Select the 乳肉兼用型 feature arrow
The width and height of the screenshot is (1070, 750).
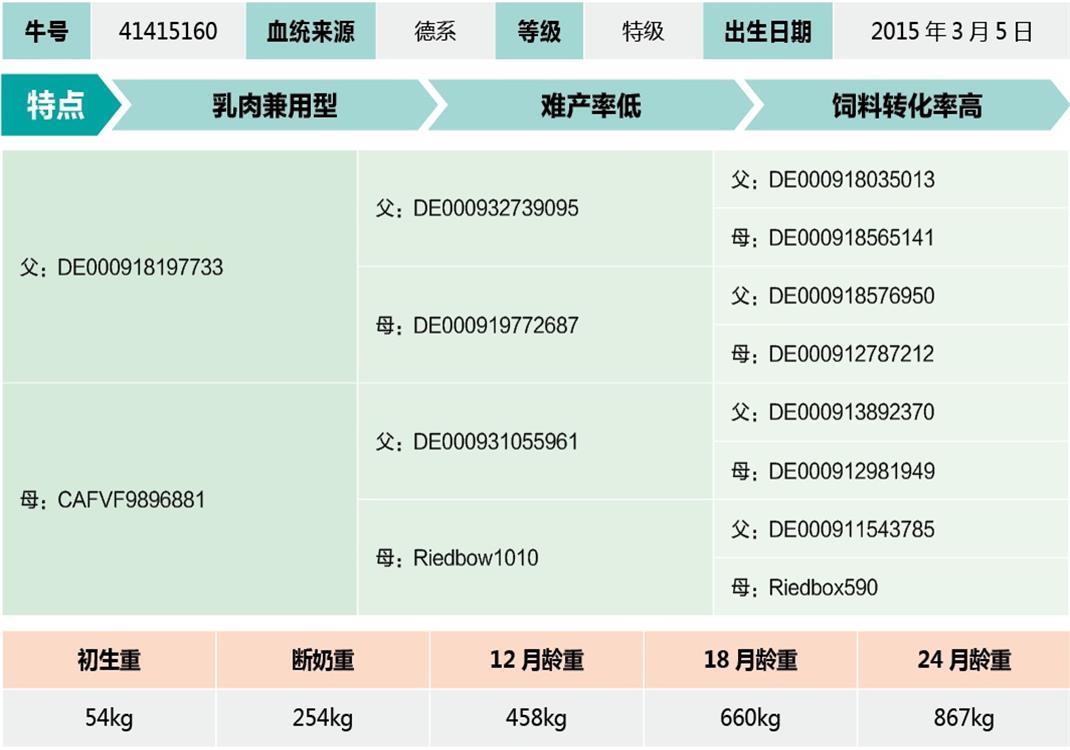click(x=275, y=105)
